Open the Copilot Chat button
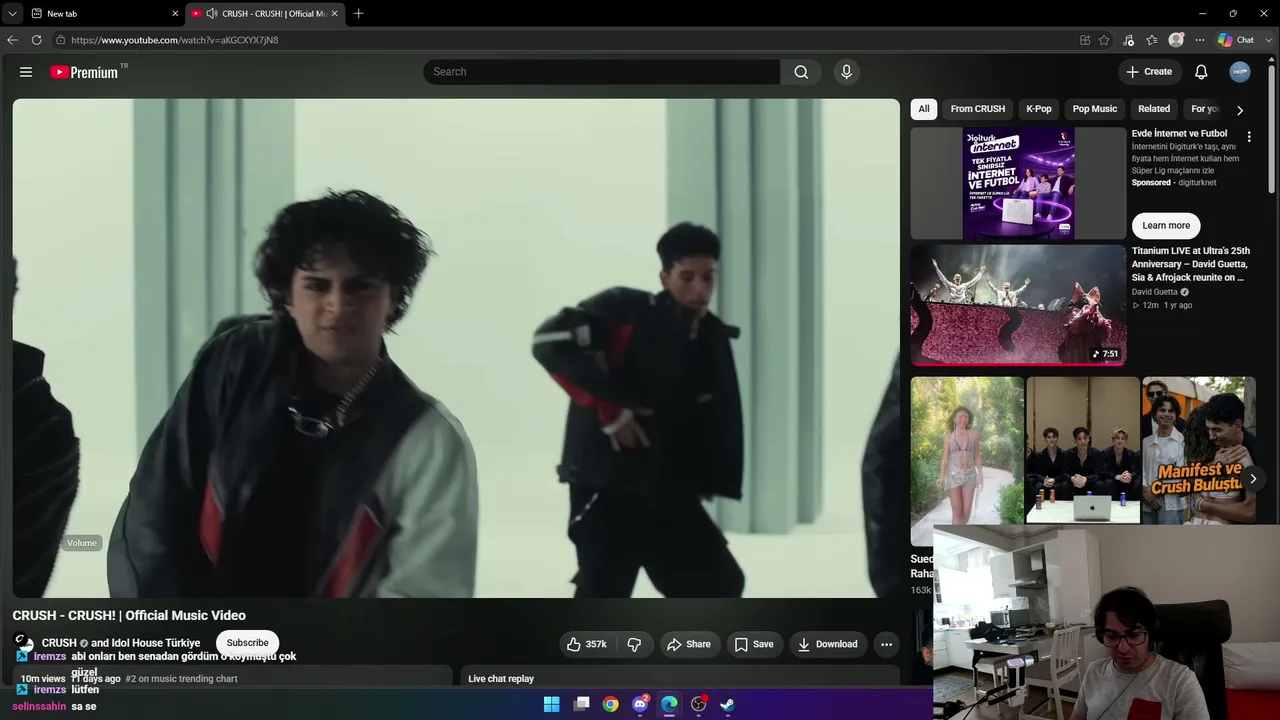Screen dimensions: 1280x720 pyautogui.click(x=1236, y=40)
